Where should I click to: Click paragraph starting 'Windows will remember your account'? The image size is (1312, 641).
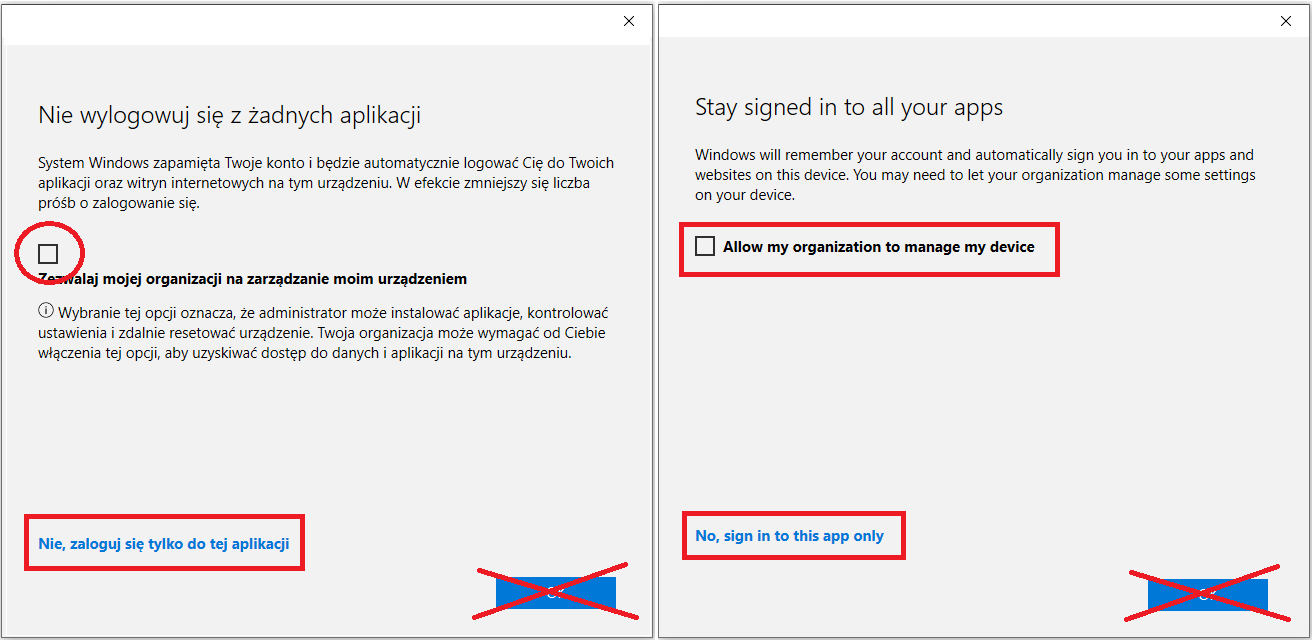pos(975,175)
